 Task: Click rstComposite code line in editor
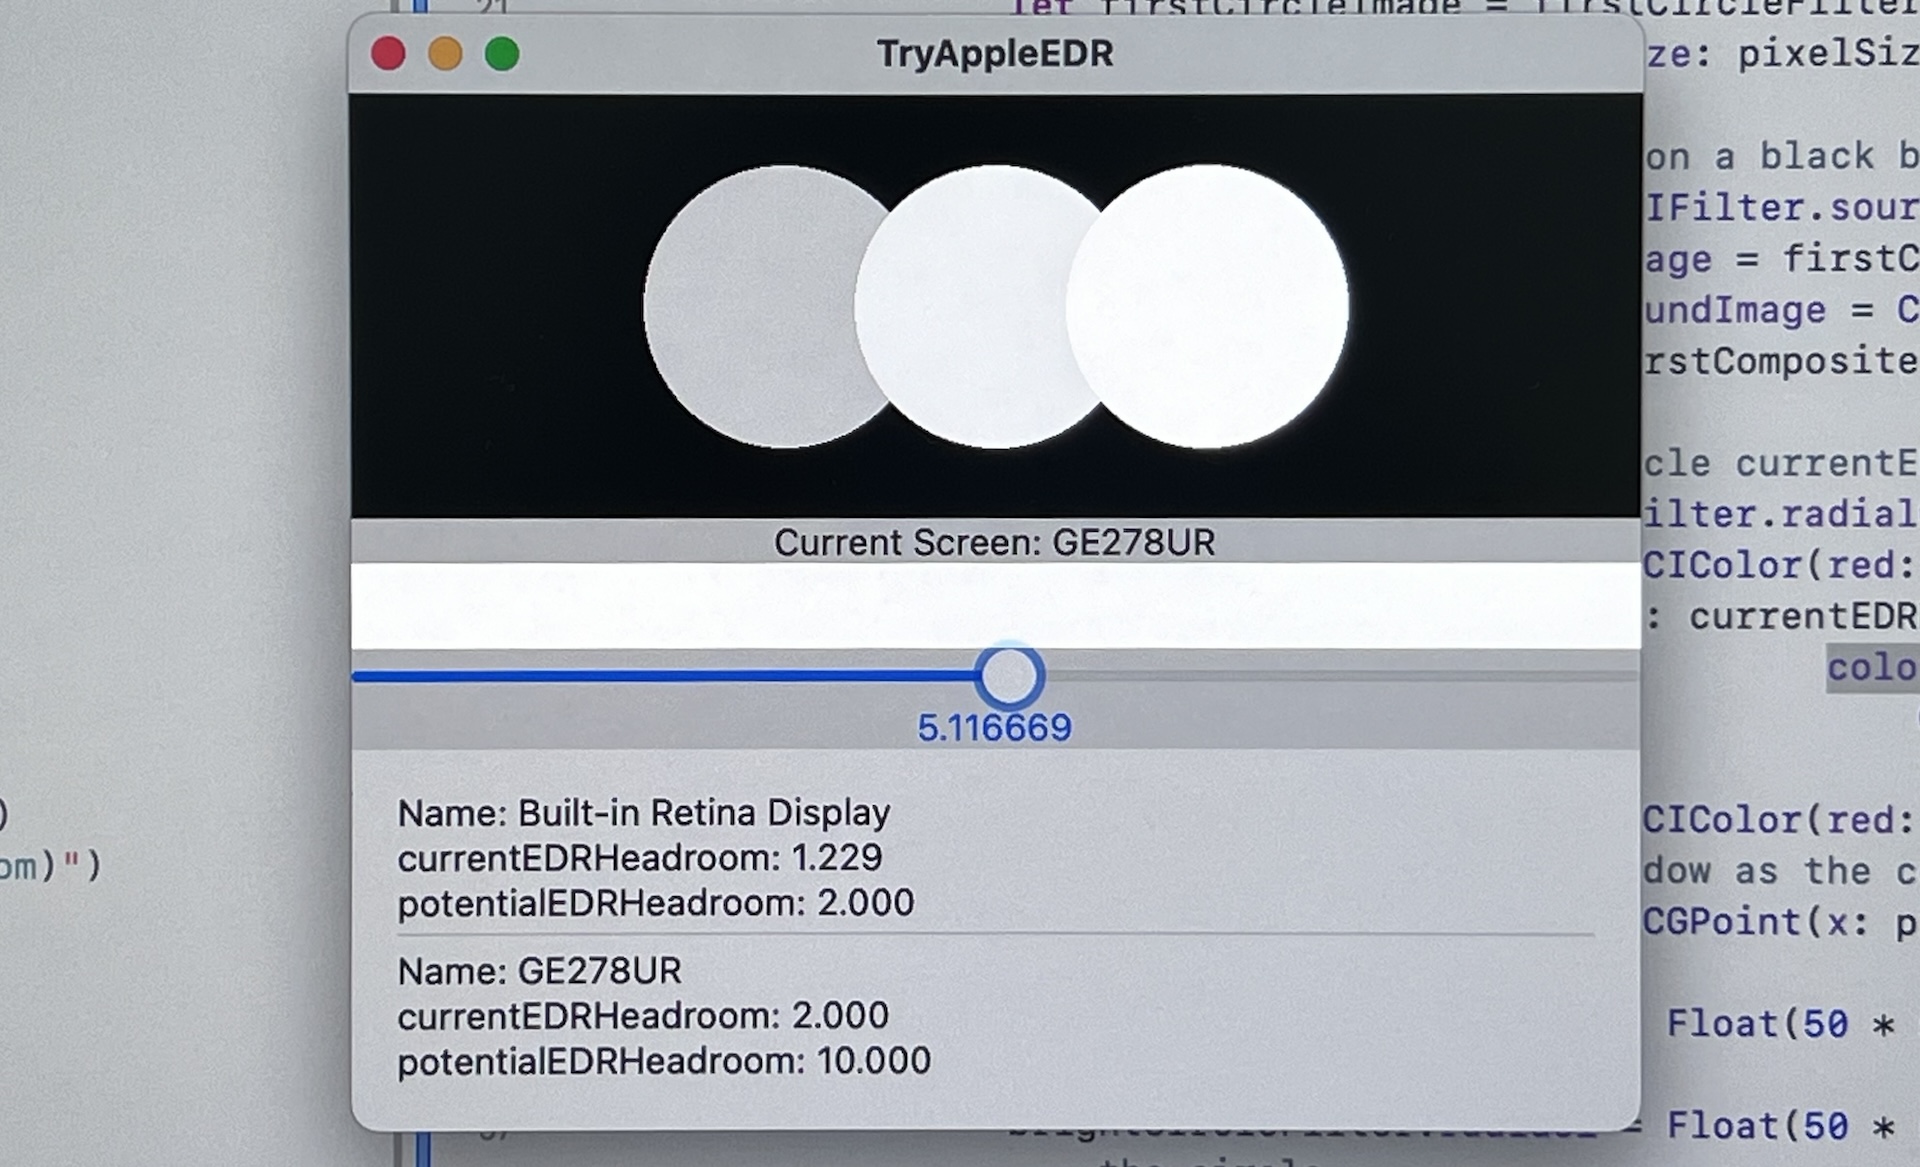pos(1781,361)
